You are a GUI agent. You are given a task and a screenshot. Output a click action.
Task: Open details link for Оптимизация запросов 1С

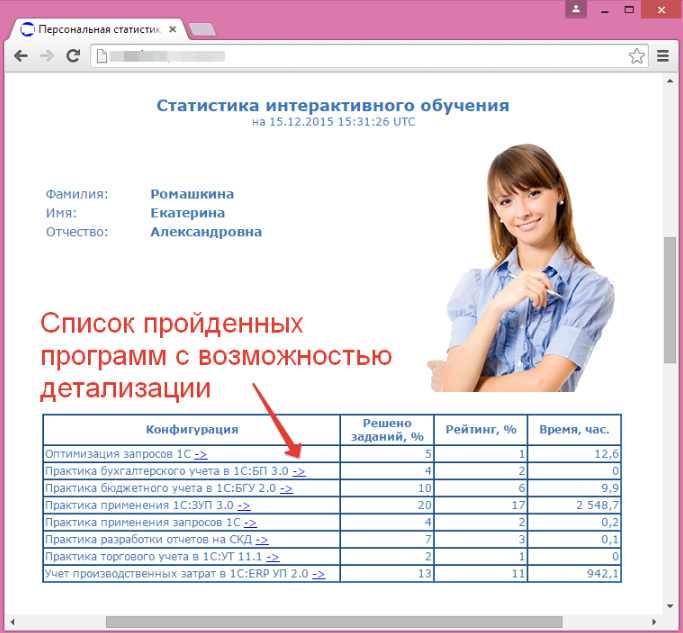(201, 454)
